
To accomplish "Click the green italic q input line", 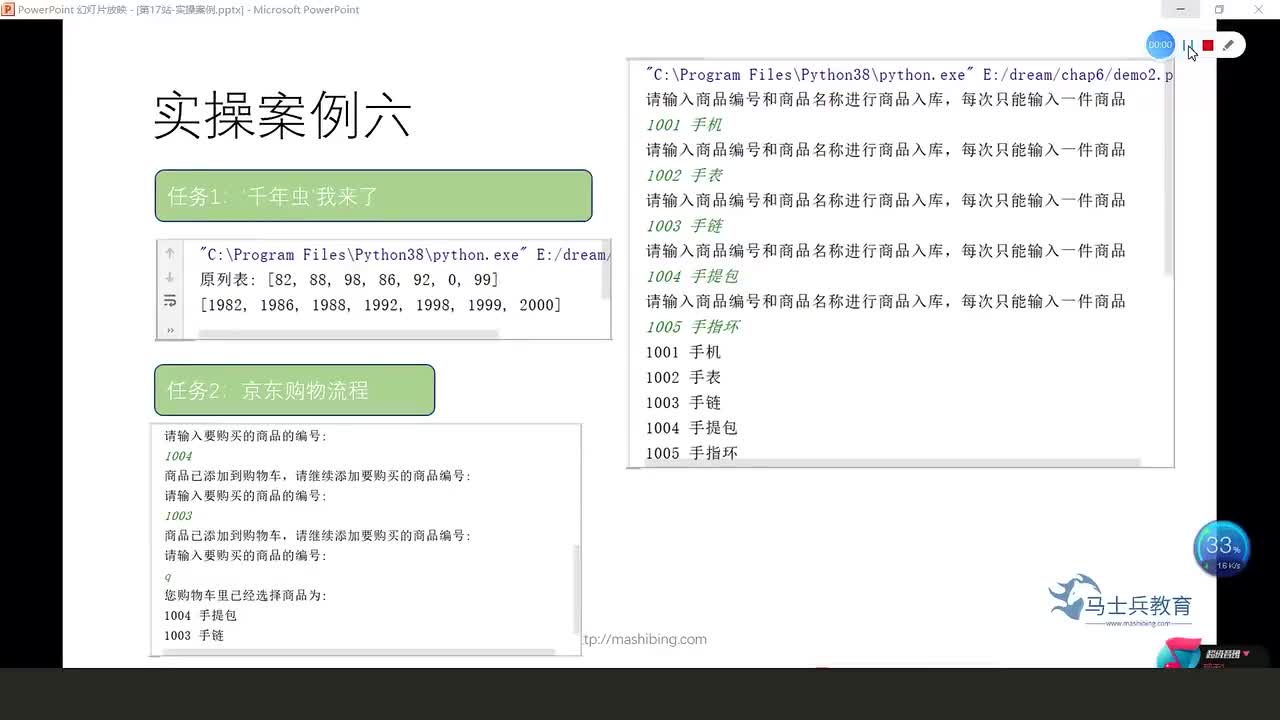I will pos(168,576).
